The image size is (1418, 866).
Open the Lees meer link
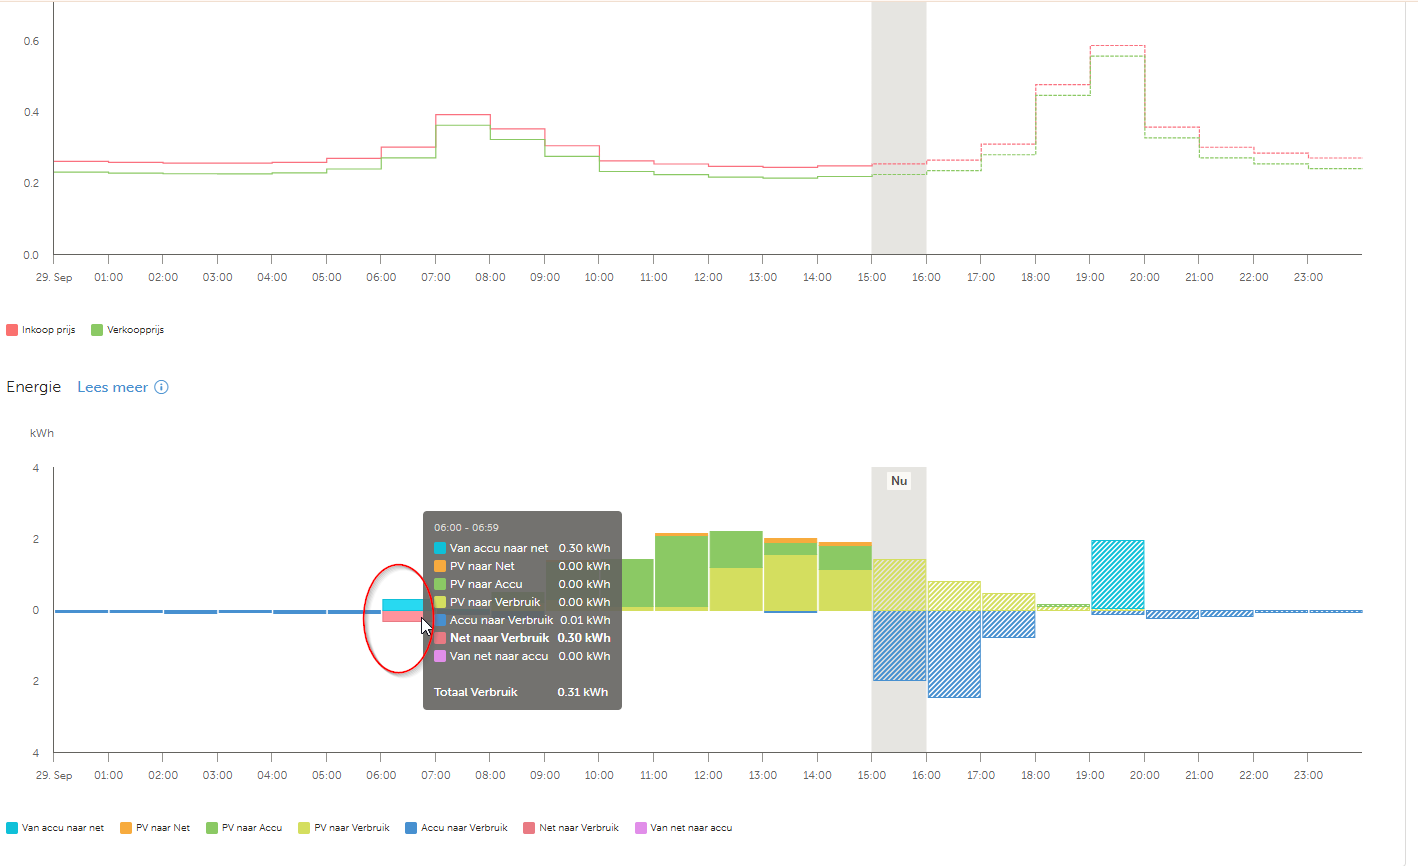(x=112, y=387)
